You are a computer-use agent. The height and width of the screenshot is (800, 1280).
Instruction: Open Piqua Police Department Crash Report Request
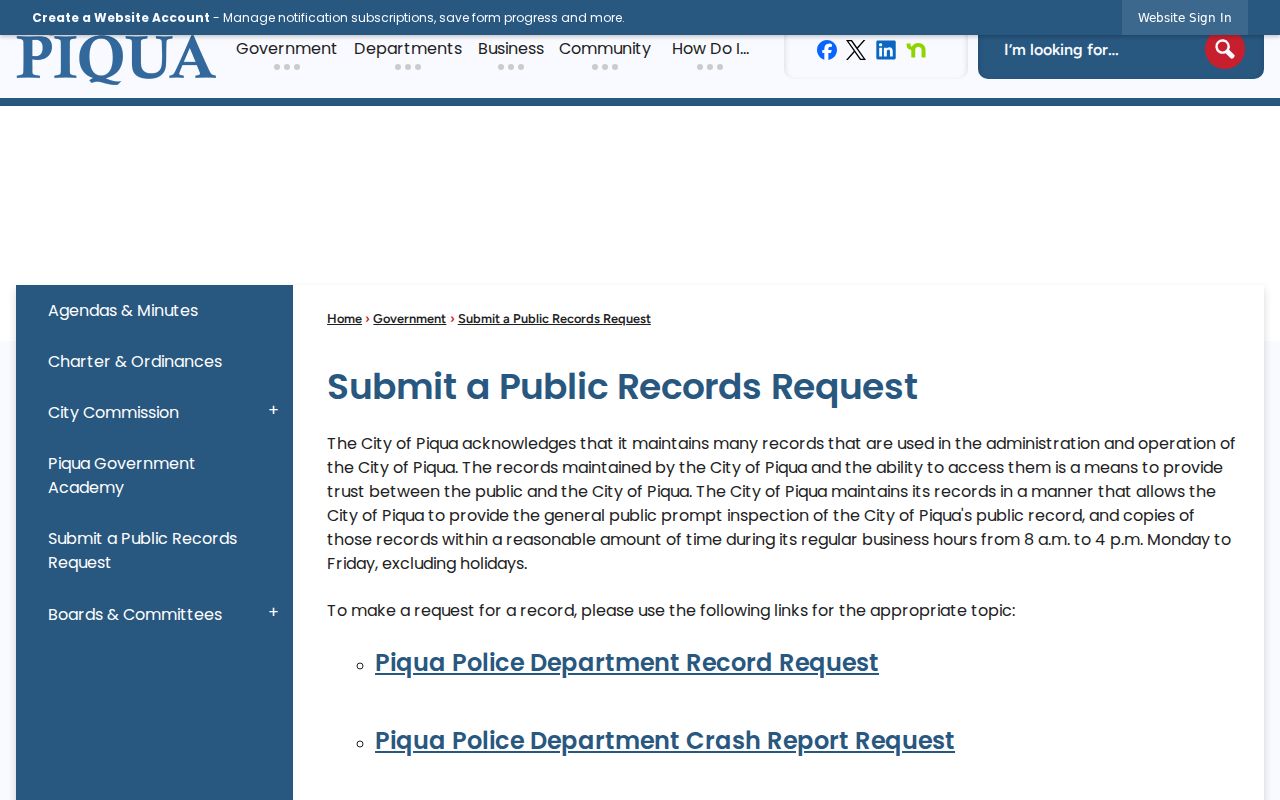(665, 740)
